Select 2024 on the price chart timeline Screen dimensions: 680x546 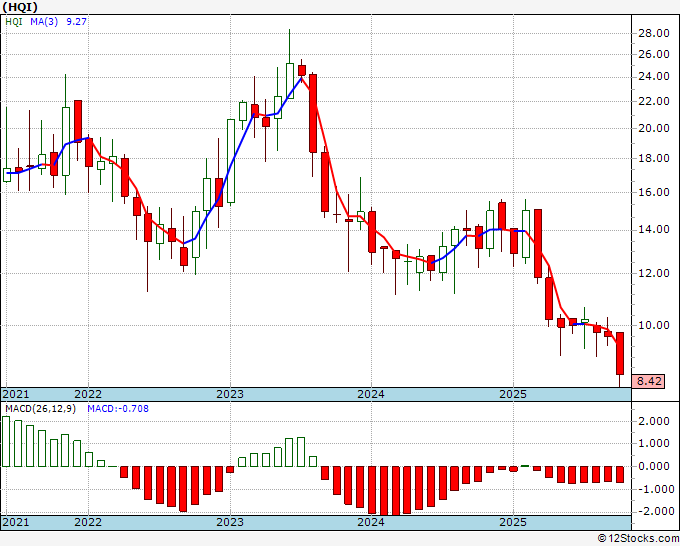tap(371, 394)
